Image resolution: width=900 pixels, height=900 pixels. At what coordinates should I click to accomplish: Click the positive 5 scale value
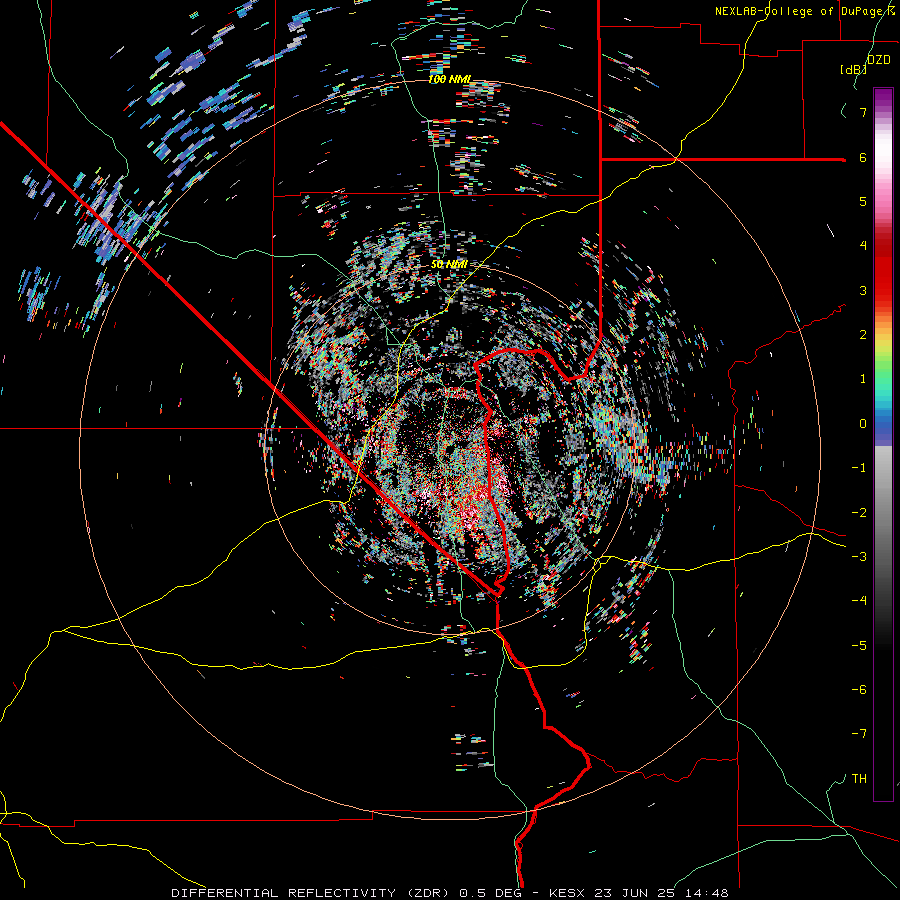[x=863, y=201]
